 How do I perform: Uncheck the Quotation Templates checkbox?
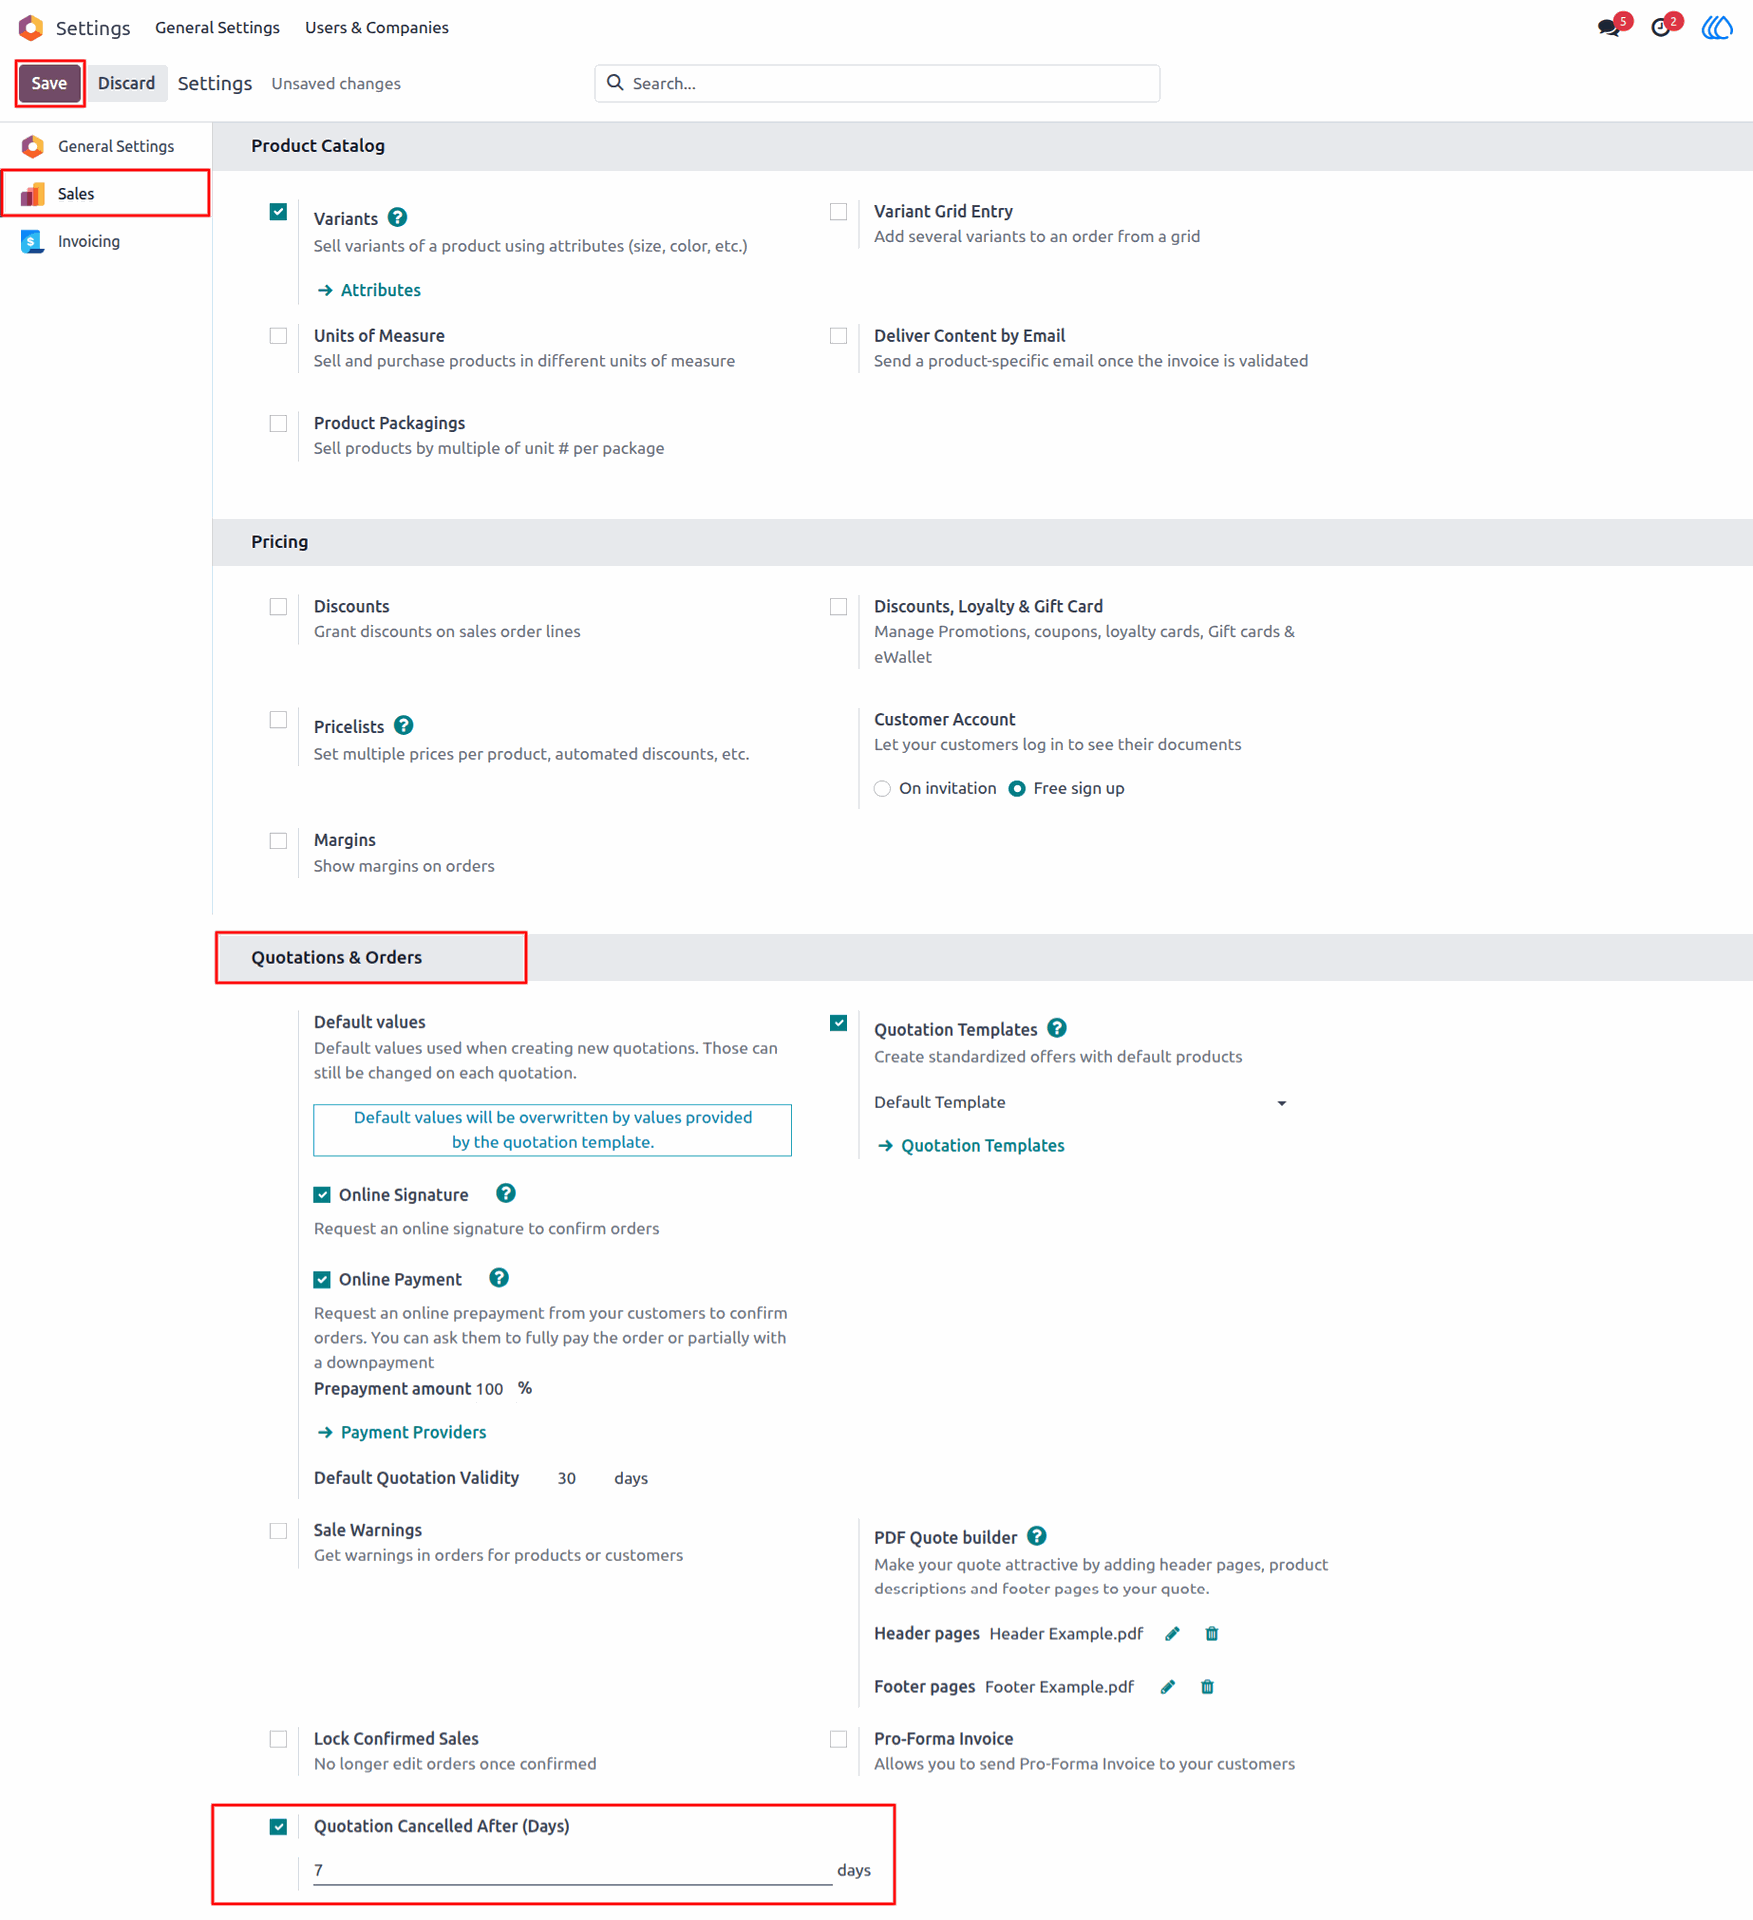tap(838, 1022)
